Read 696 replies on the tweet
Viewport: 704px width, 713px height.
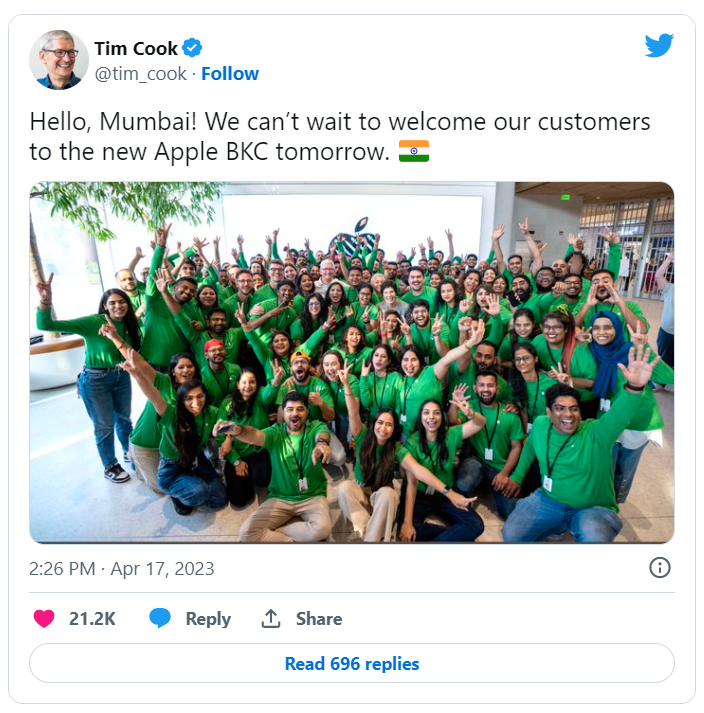point(352,663)
